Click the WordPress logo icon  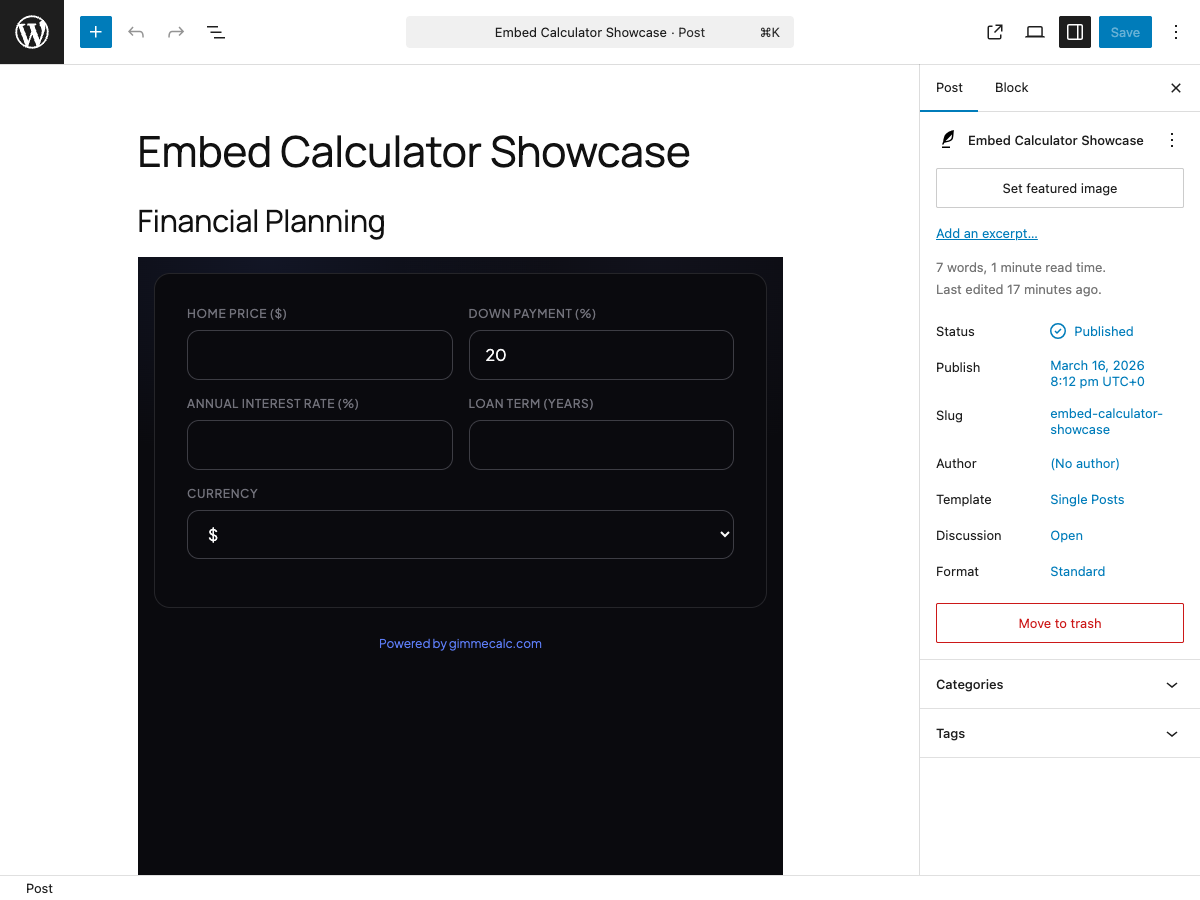pyautogui.click(x=31, y=31)
